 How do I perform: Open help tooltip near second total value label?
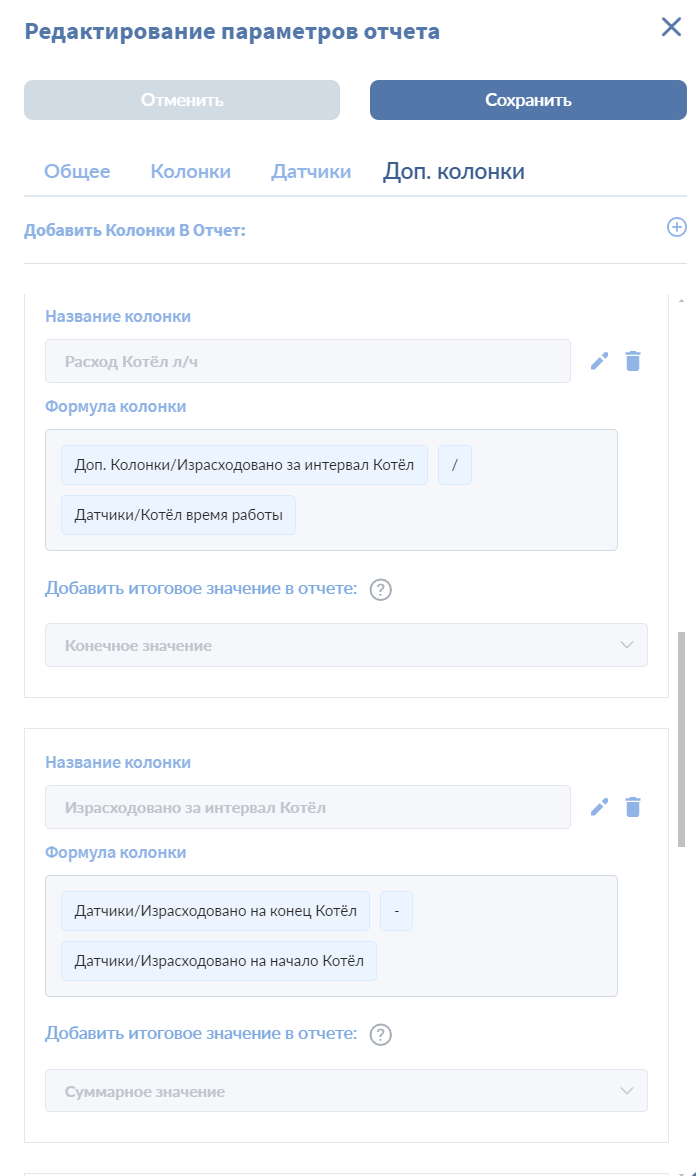(x=380, y=1035)
